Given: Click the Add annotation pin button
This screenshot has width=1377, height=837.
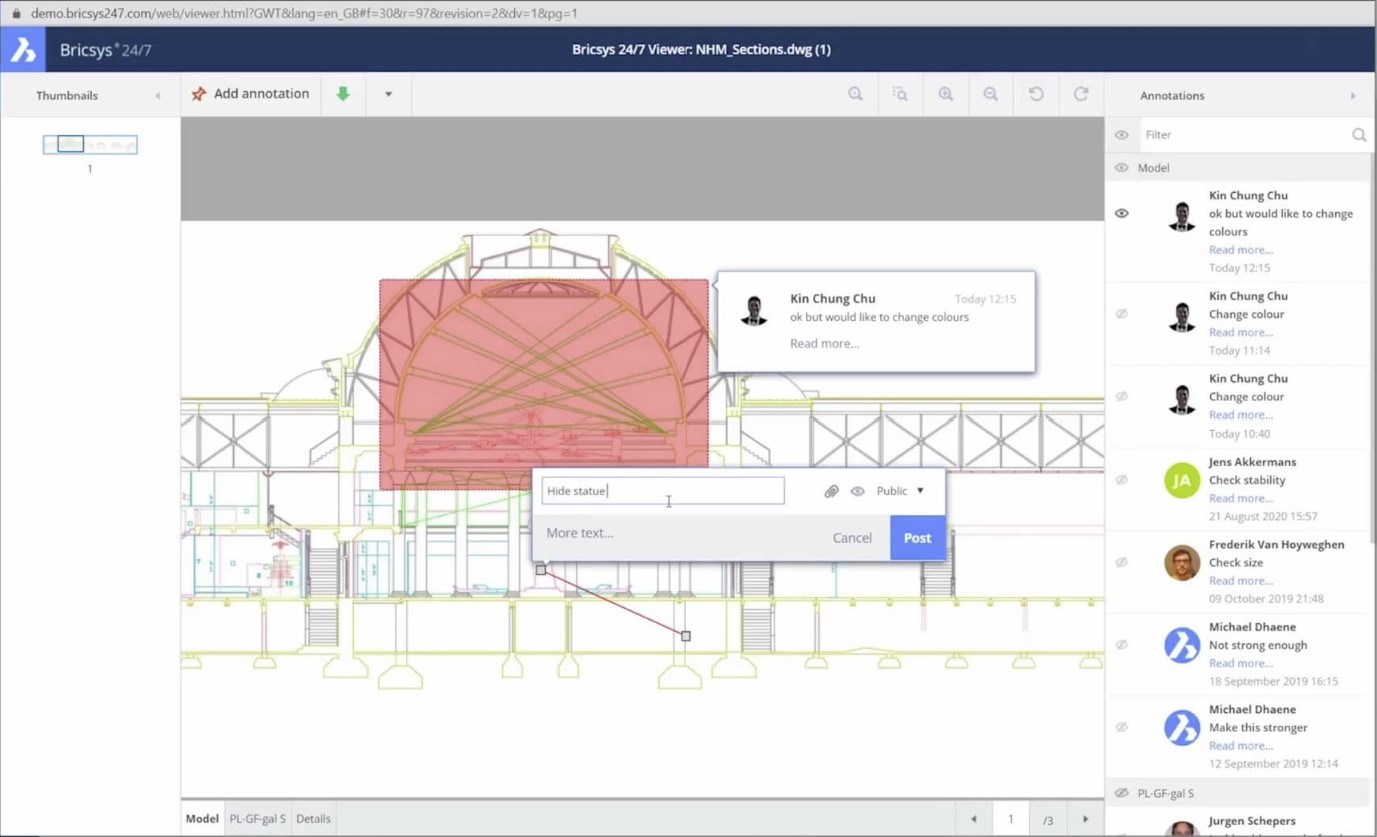Looking at the screenshot, I should [x=251, y=94].
